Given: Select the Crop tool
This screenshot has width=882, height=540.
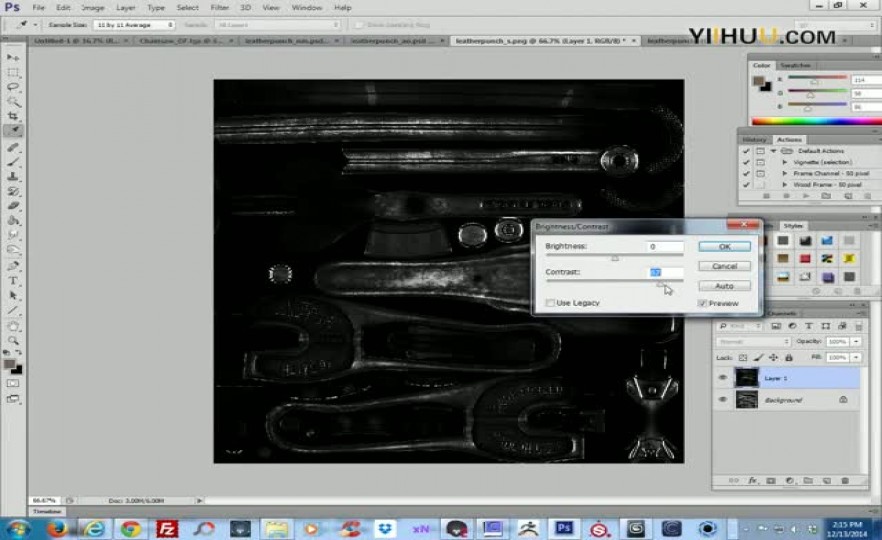Looking at the screenshot, I should click(13, 116).
